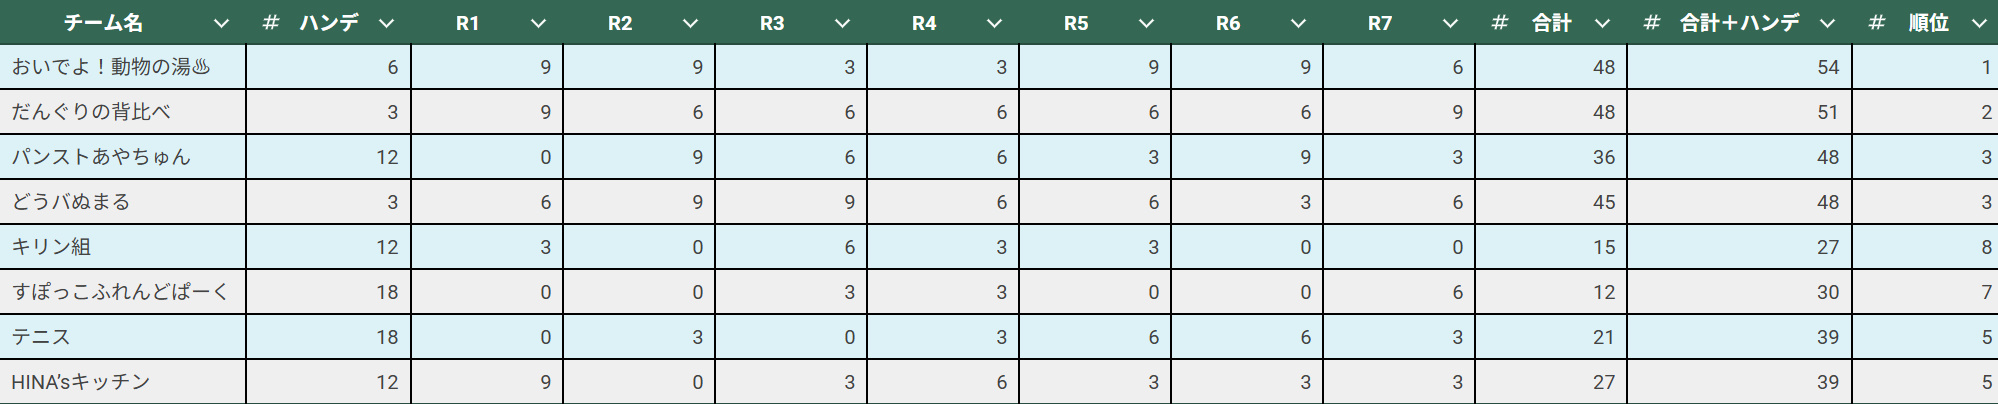Click the R7 column header label
This screenshot has width=1998, height=404.
pyautogui.click(x=1380, y=23)
